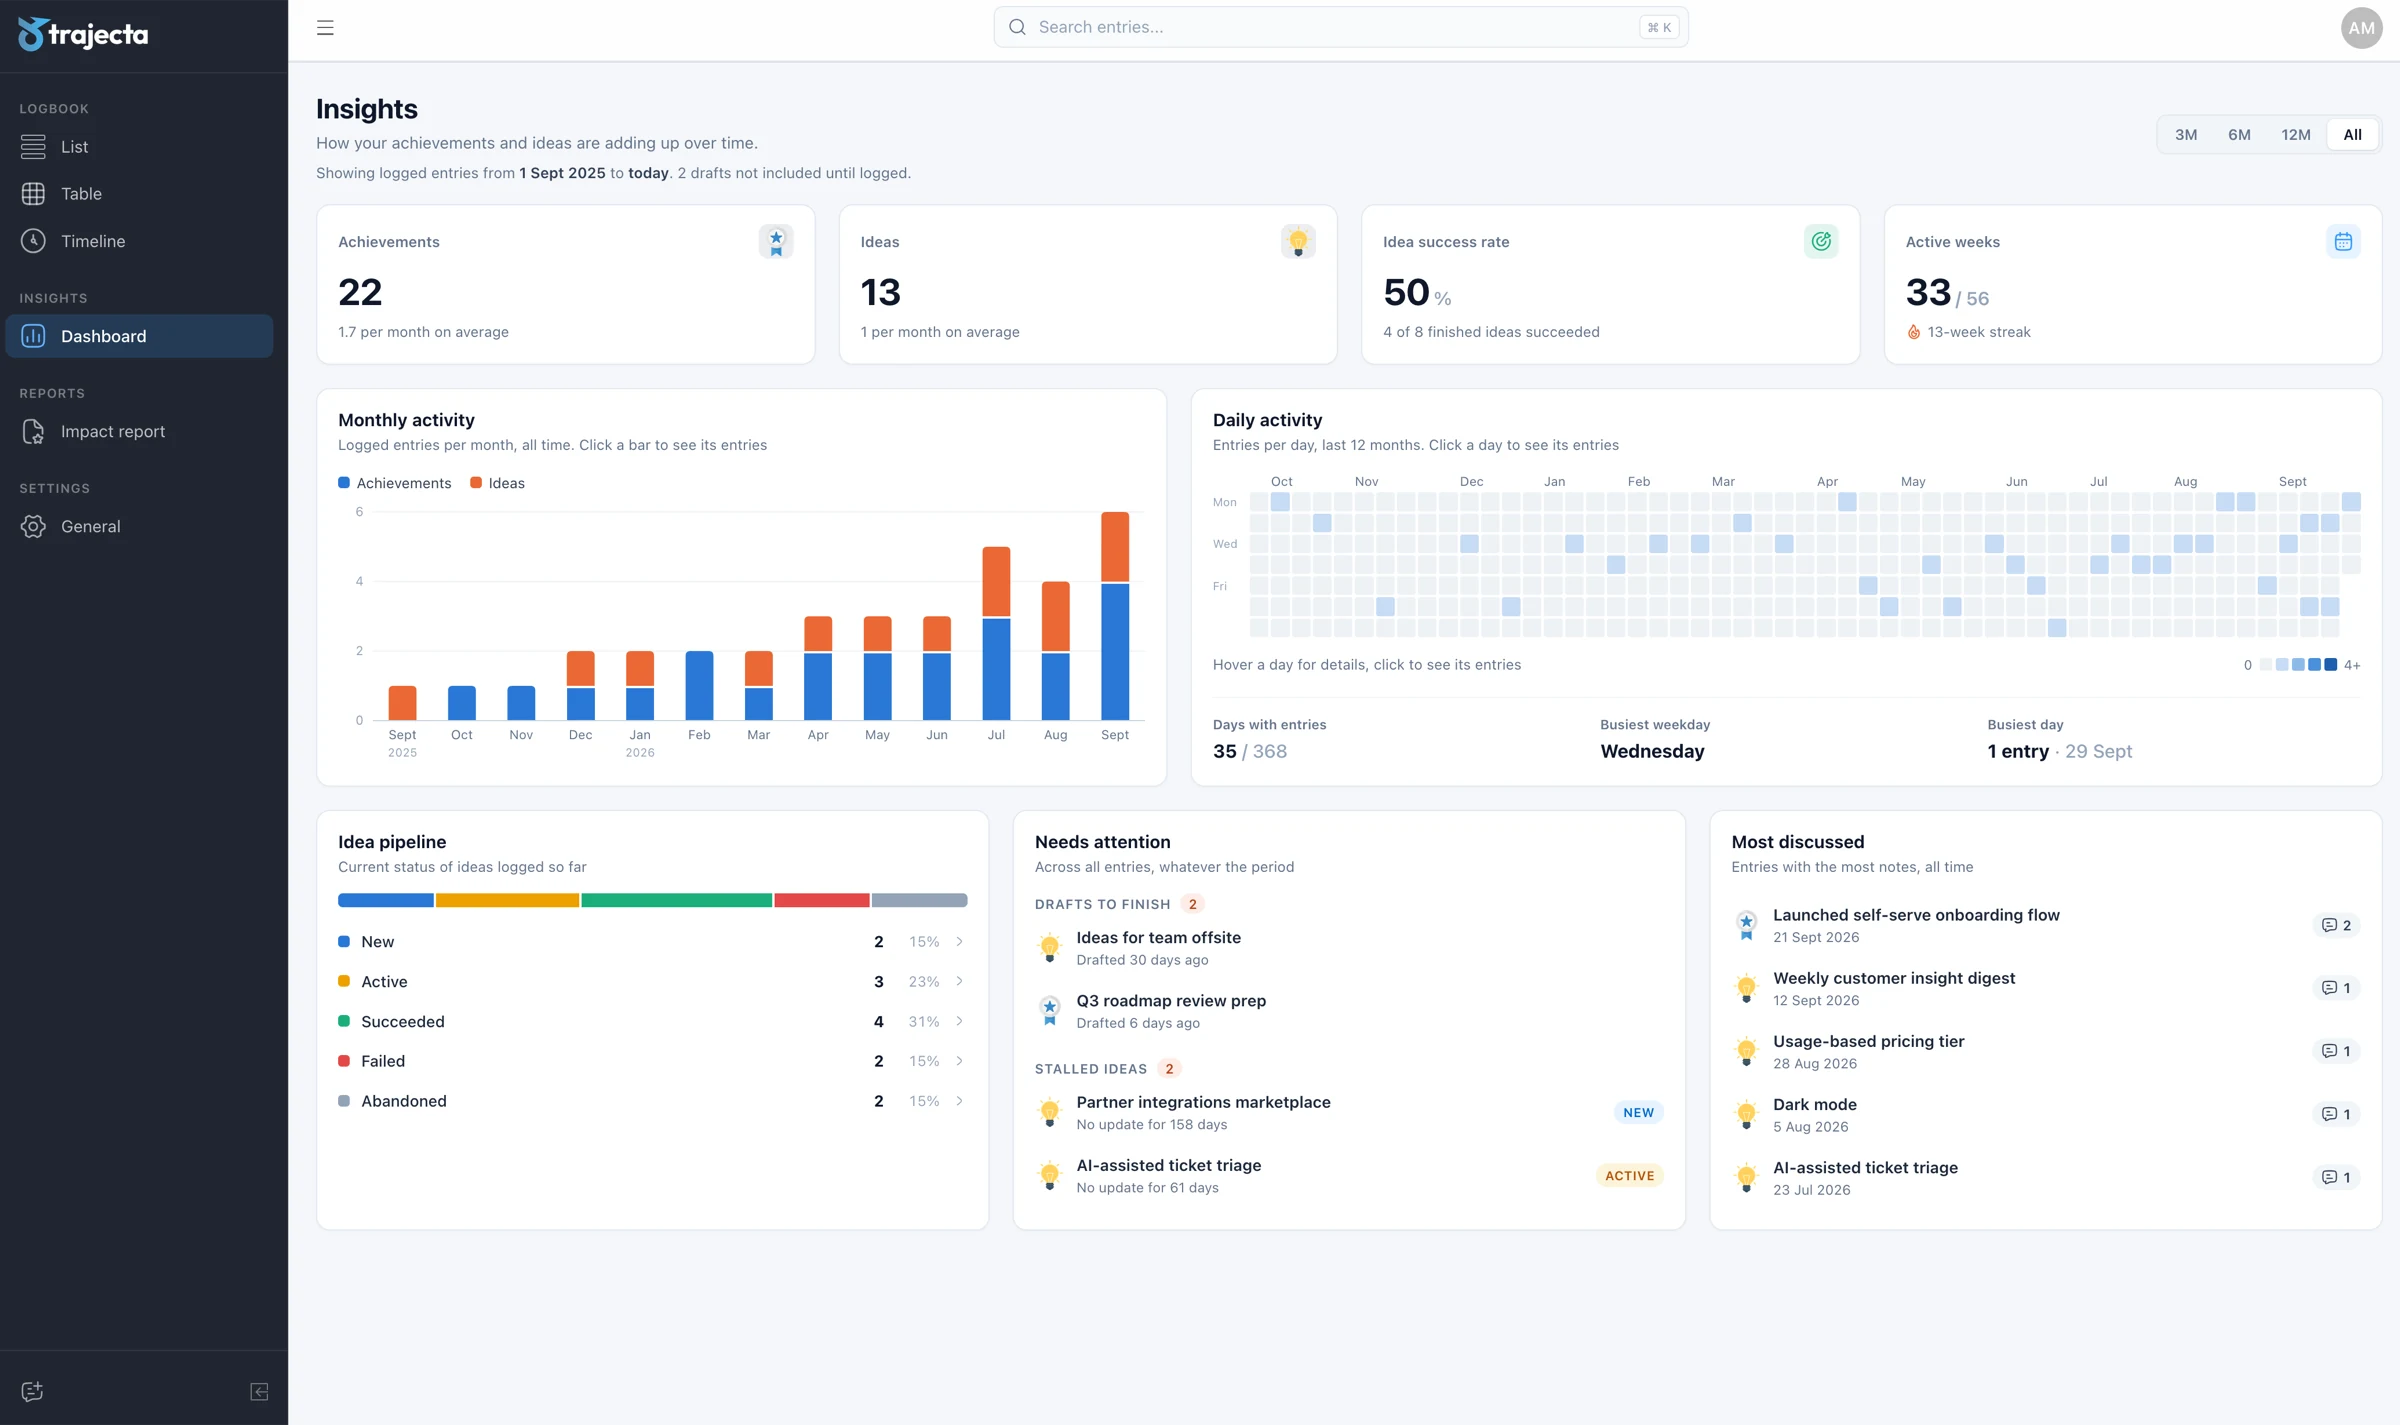Click the July bar in Monthly activity chart

(x=996, y=633)
